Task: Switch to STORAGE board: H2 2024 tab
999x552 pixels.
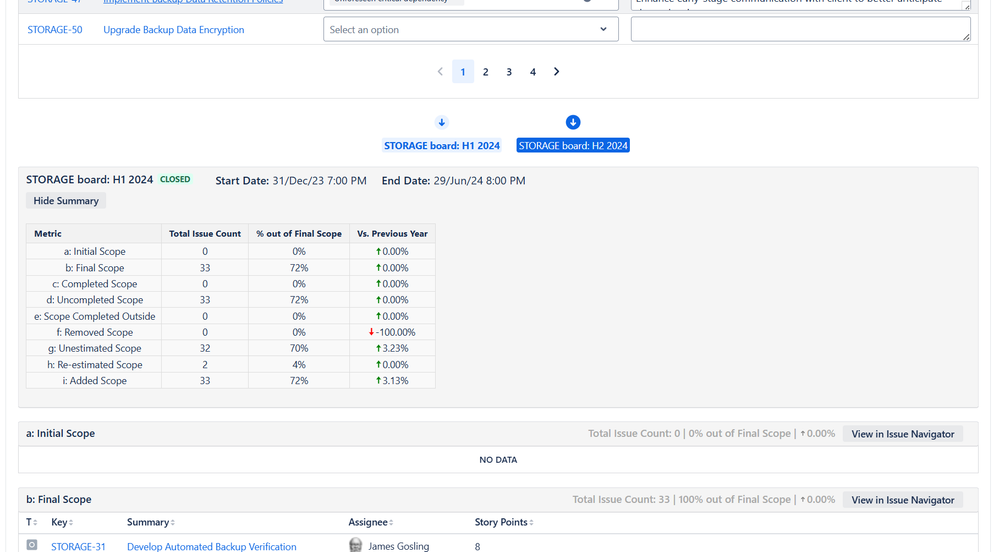Action: click(573, 146)
